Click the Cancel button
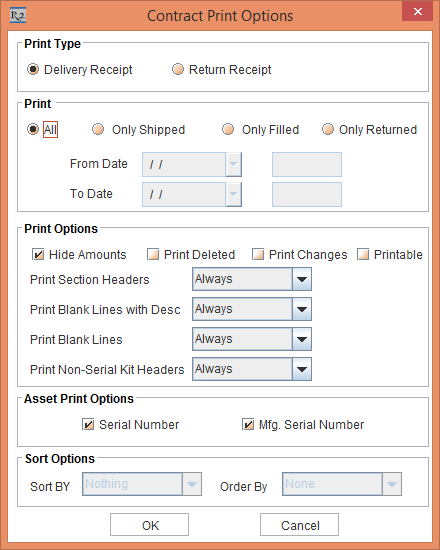 (x=299, y=525)
